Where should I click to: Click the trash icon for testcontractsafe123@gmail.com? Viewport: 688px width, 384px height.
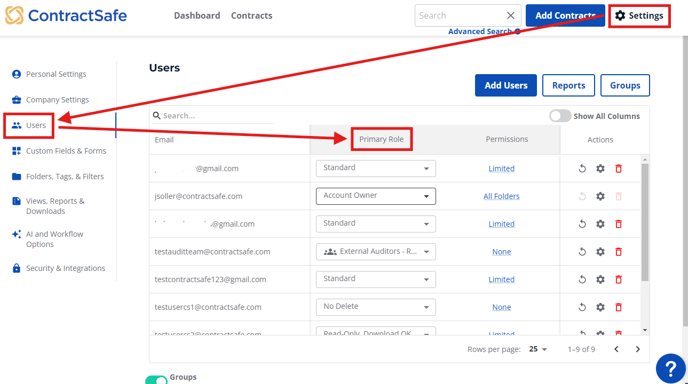coord(618,280)
